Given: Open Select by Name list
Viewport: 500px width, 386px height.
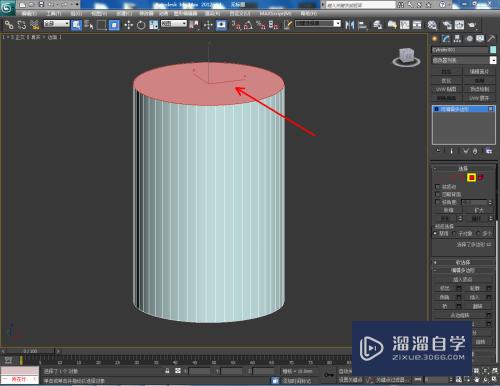Looking at the screenshot, I should 89,25.
